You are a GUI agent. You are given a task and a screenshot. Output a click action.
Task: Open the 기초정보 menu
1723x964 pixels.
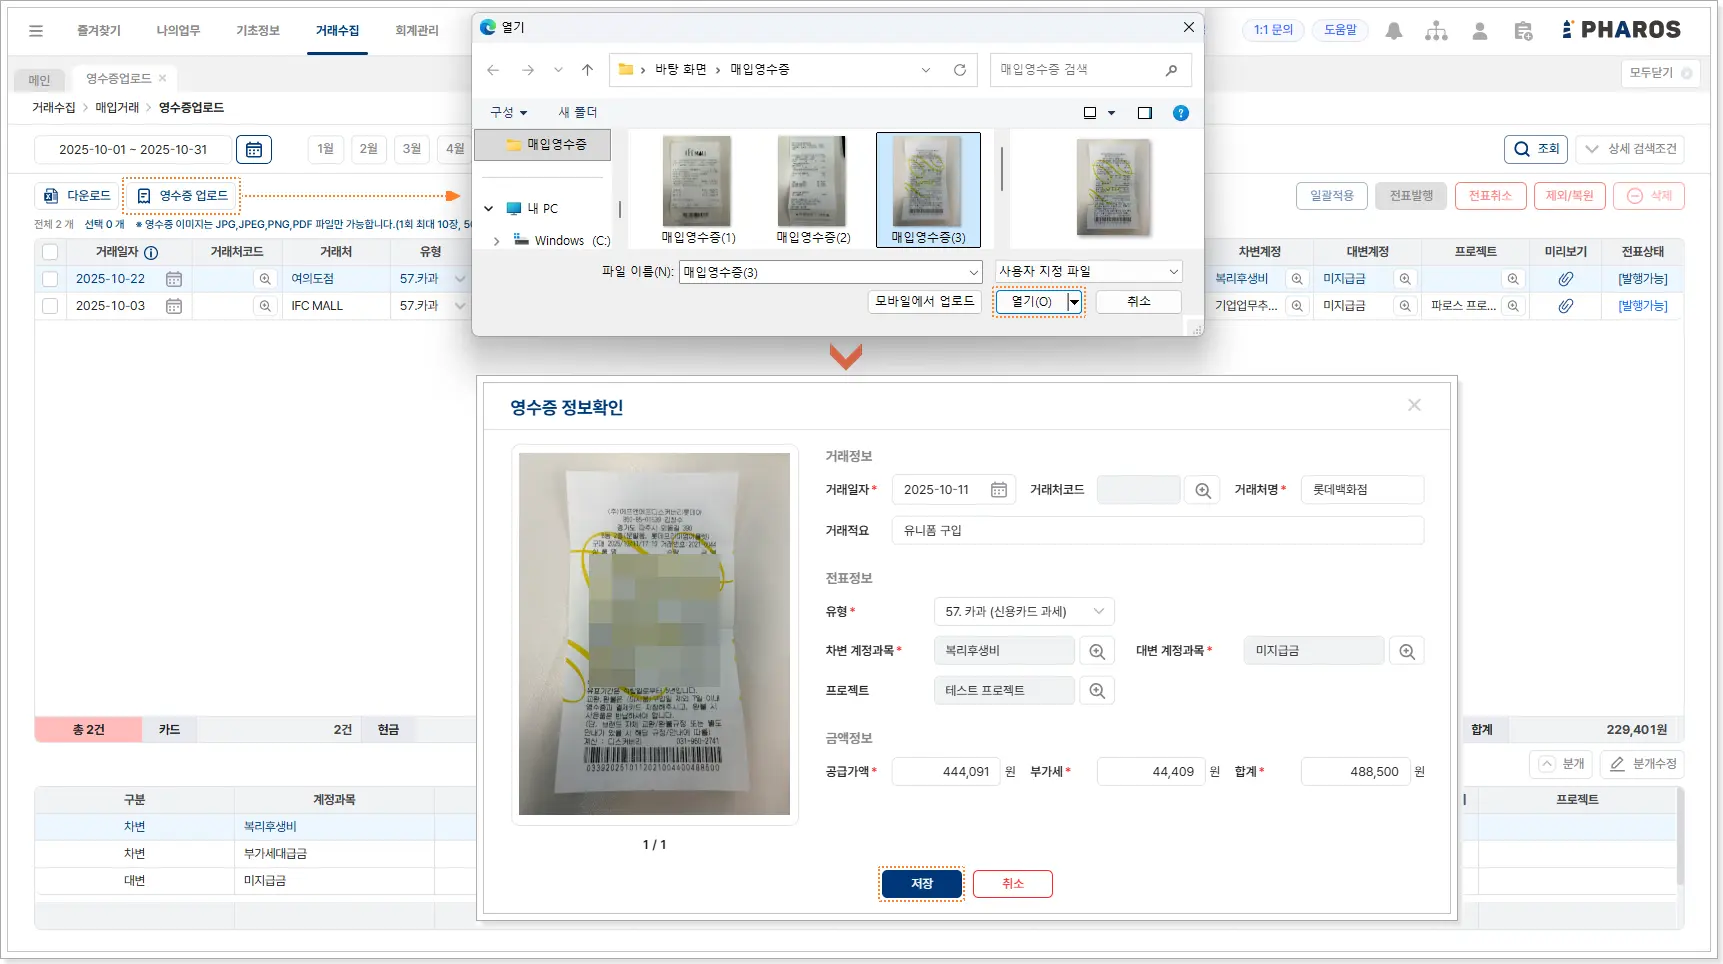[x=257, y=31]
